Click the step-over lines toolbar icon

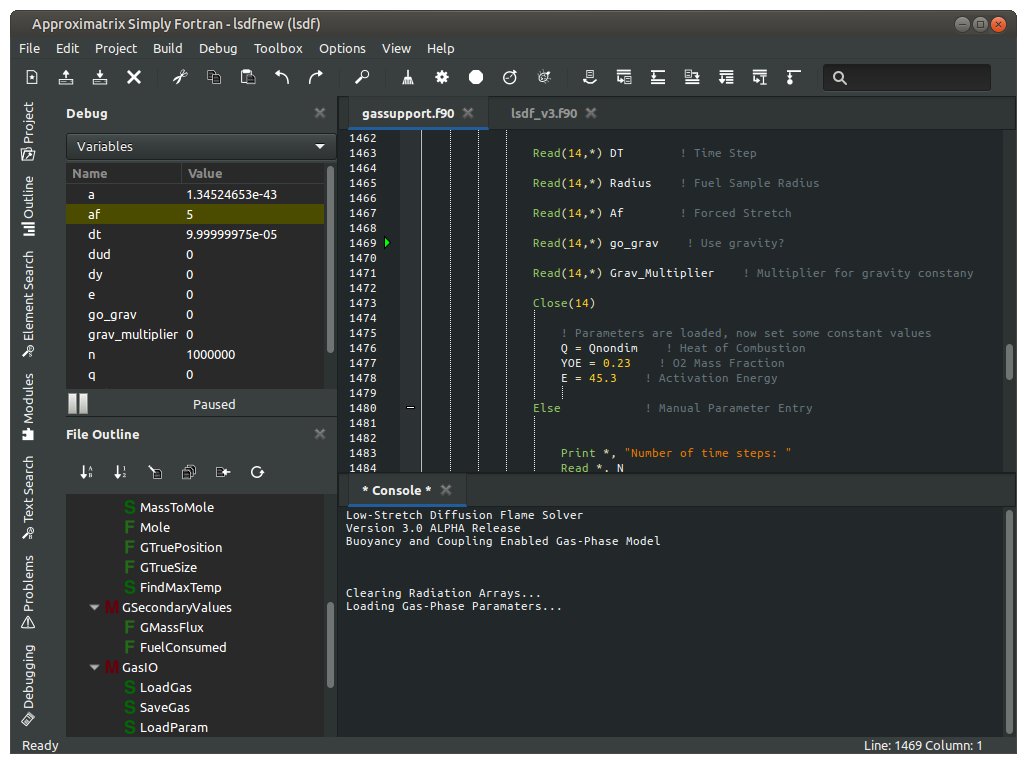658,77
